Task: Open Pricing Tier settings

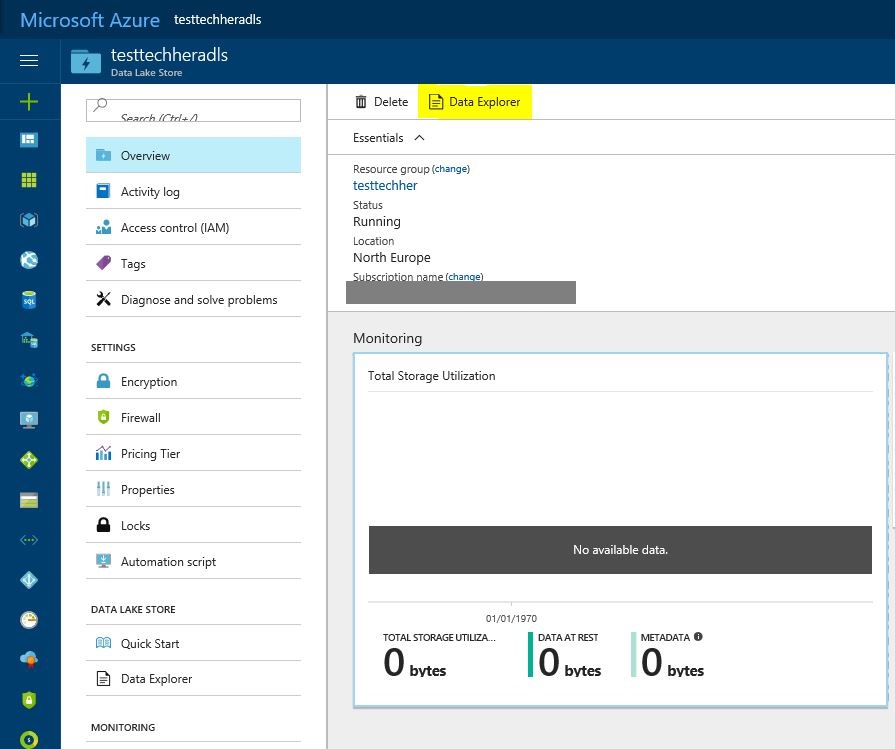Action: click(x=193, y=453)
